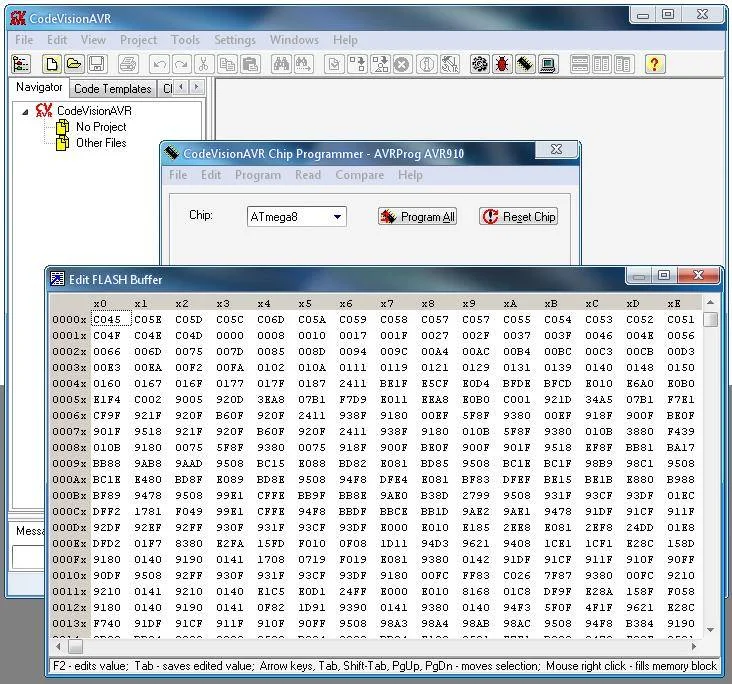Switch to the Navigator tab

[39, 87]
